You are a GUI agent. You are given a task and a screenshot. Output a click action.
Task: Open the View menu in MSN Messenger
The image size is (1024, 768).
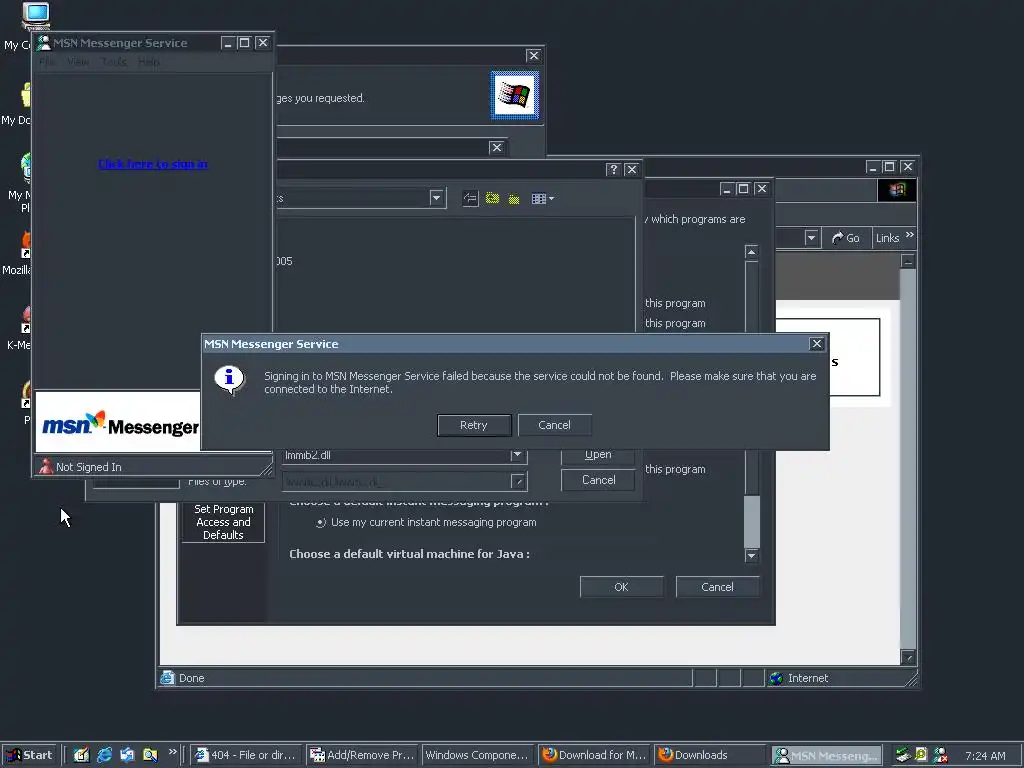coord(78,62)
